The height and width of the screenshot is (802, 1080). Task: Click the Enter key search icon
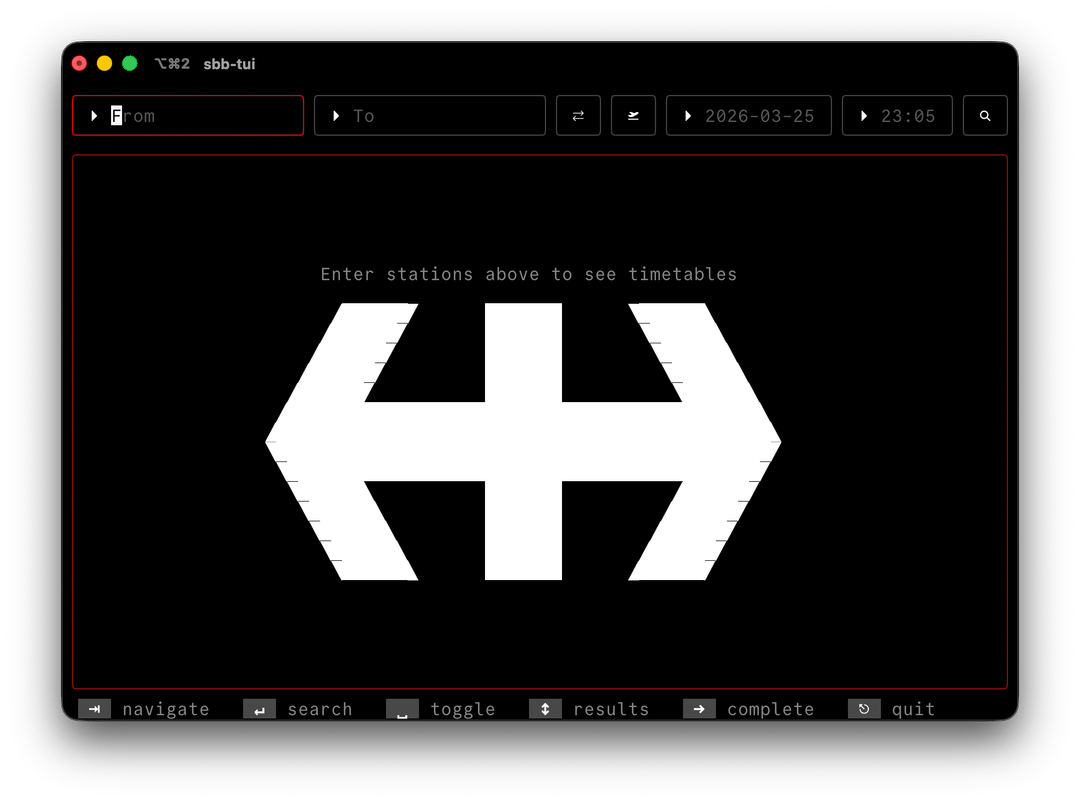tap(259, 709)
